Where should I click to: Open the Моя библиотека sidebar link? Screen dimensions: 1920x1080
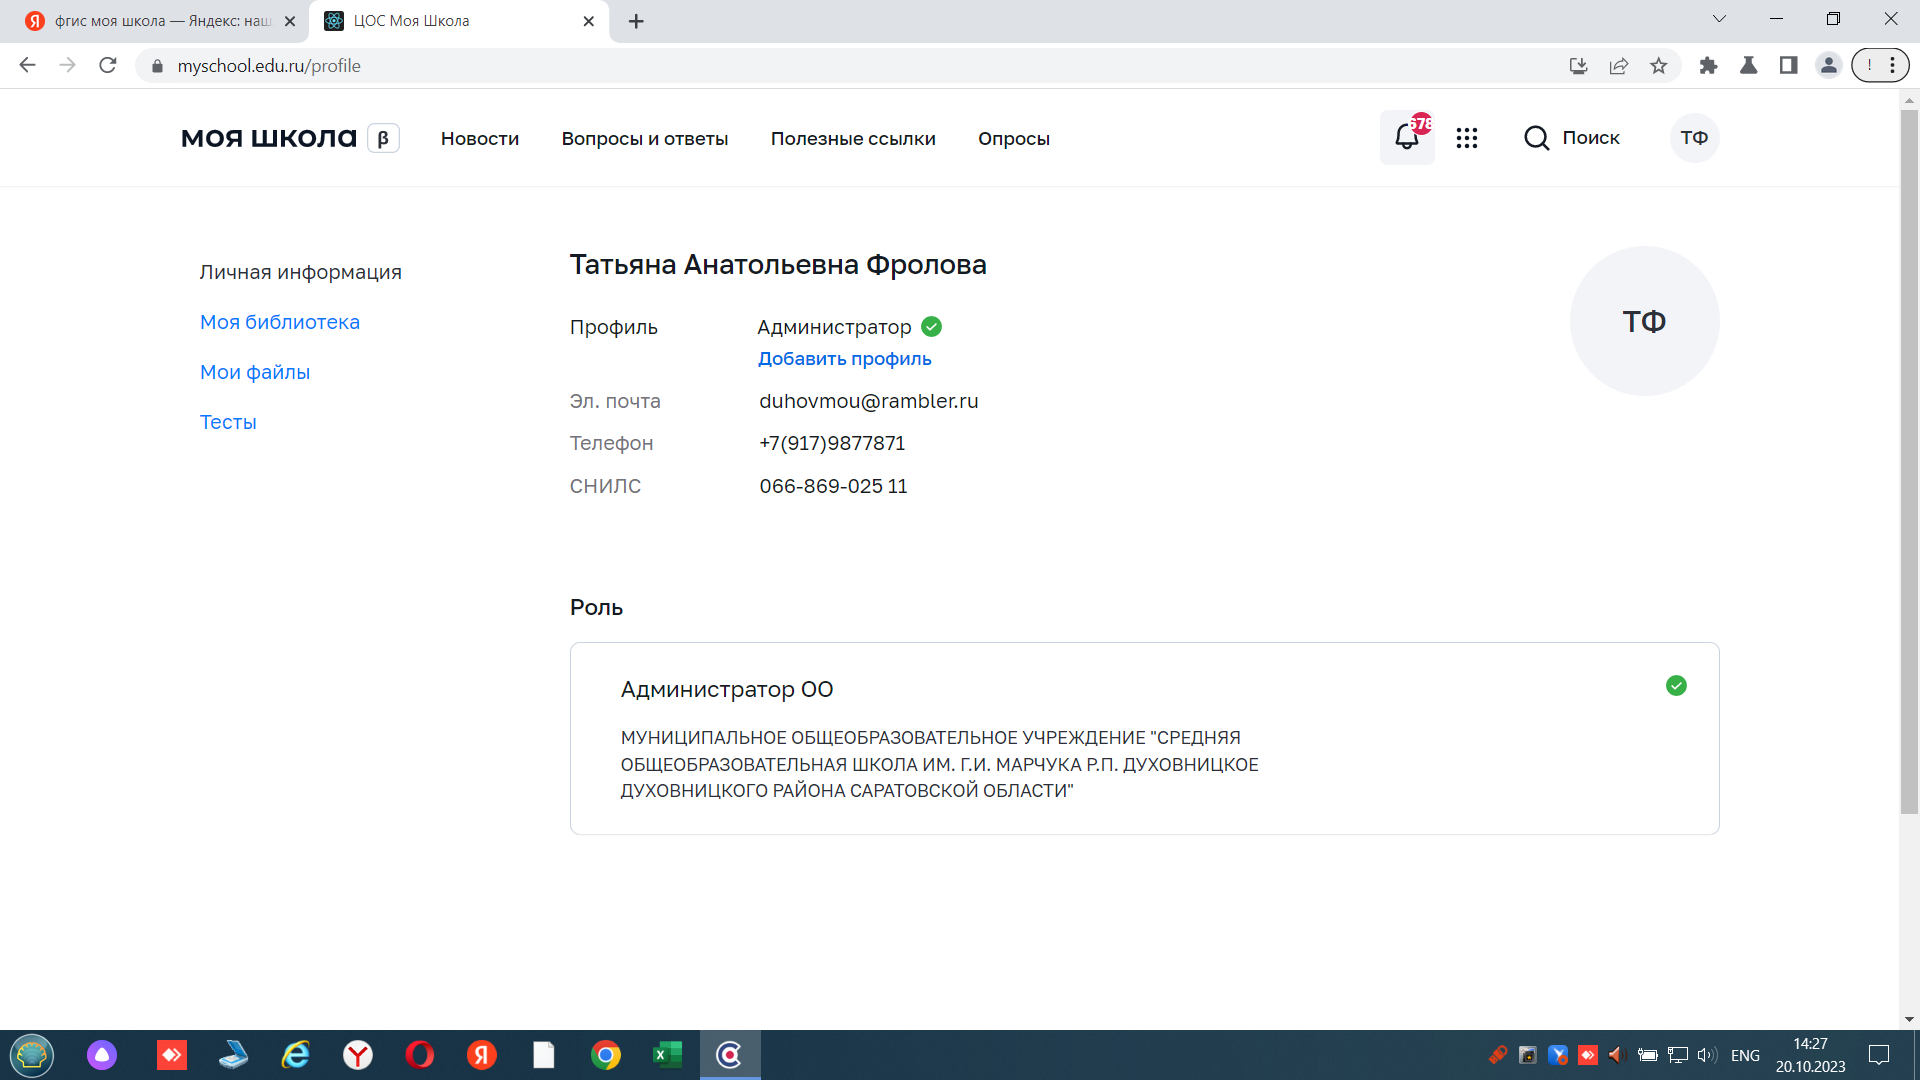point(280,322)
